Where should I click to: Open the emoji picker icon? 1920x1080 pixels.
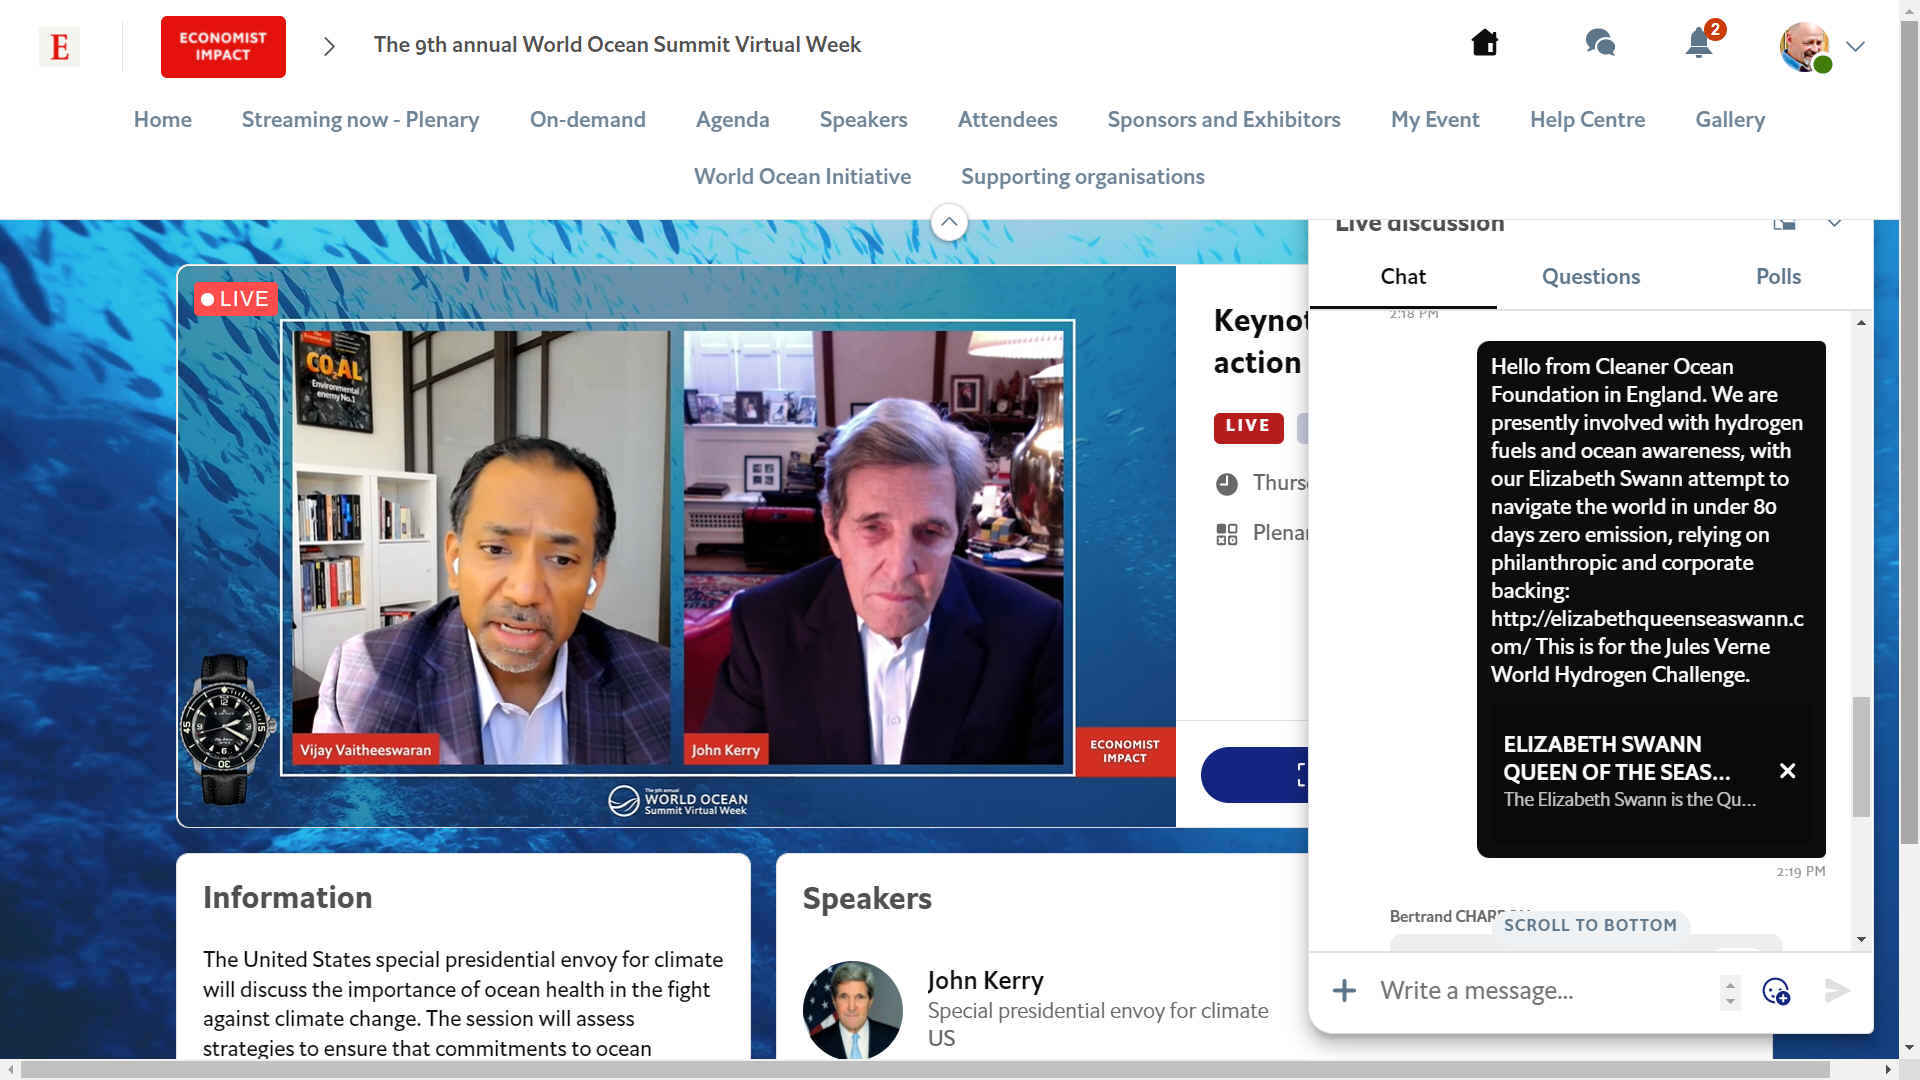[1776, 991]
